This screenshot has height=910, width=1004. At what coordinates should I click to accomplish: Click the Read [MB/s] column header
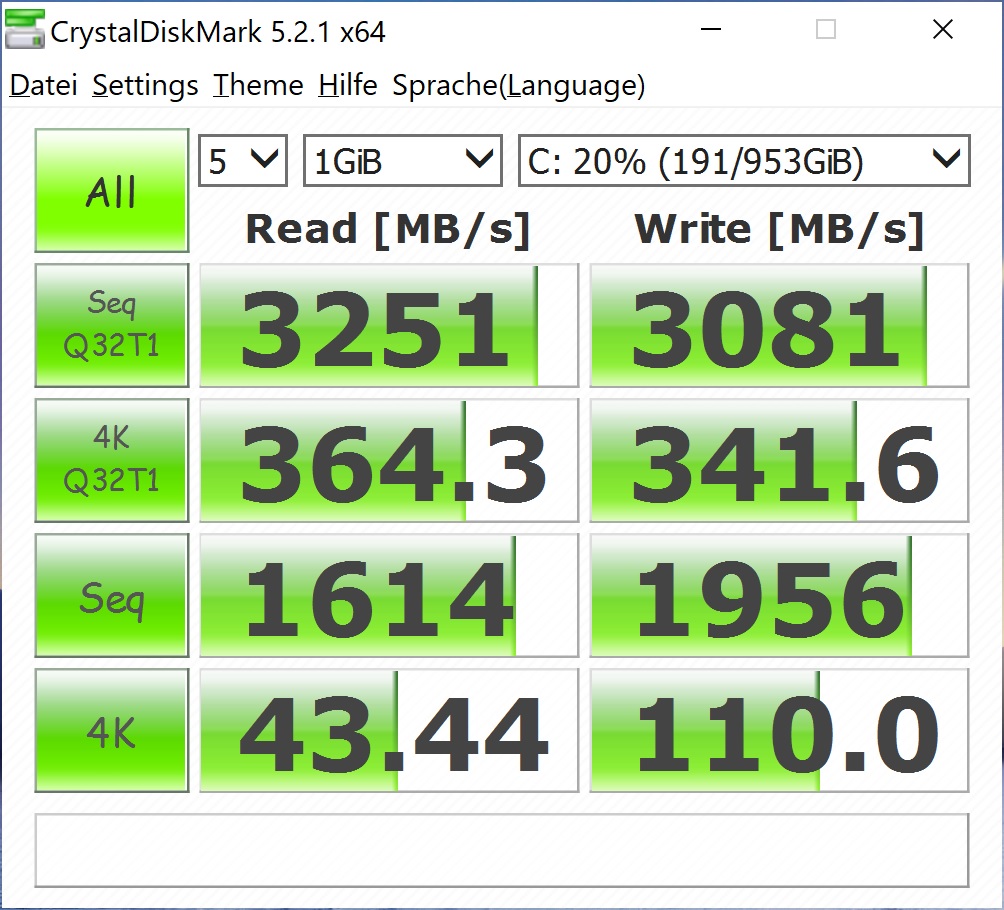pyautogui.click(x=388, y=229)
